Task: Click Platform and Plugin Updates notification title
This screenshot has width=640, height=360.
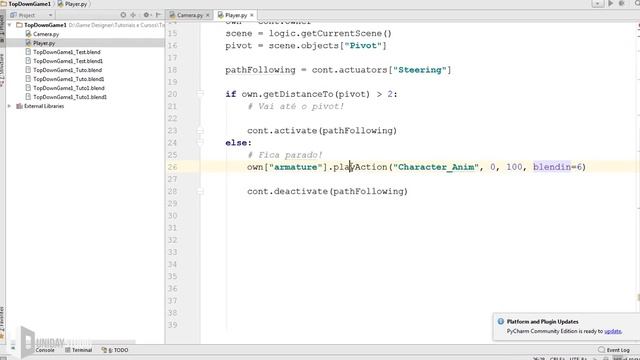Action: (542, 322)
